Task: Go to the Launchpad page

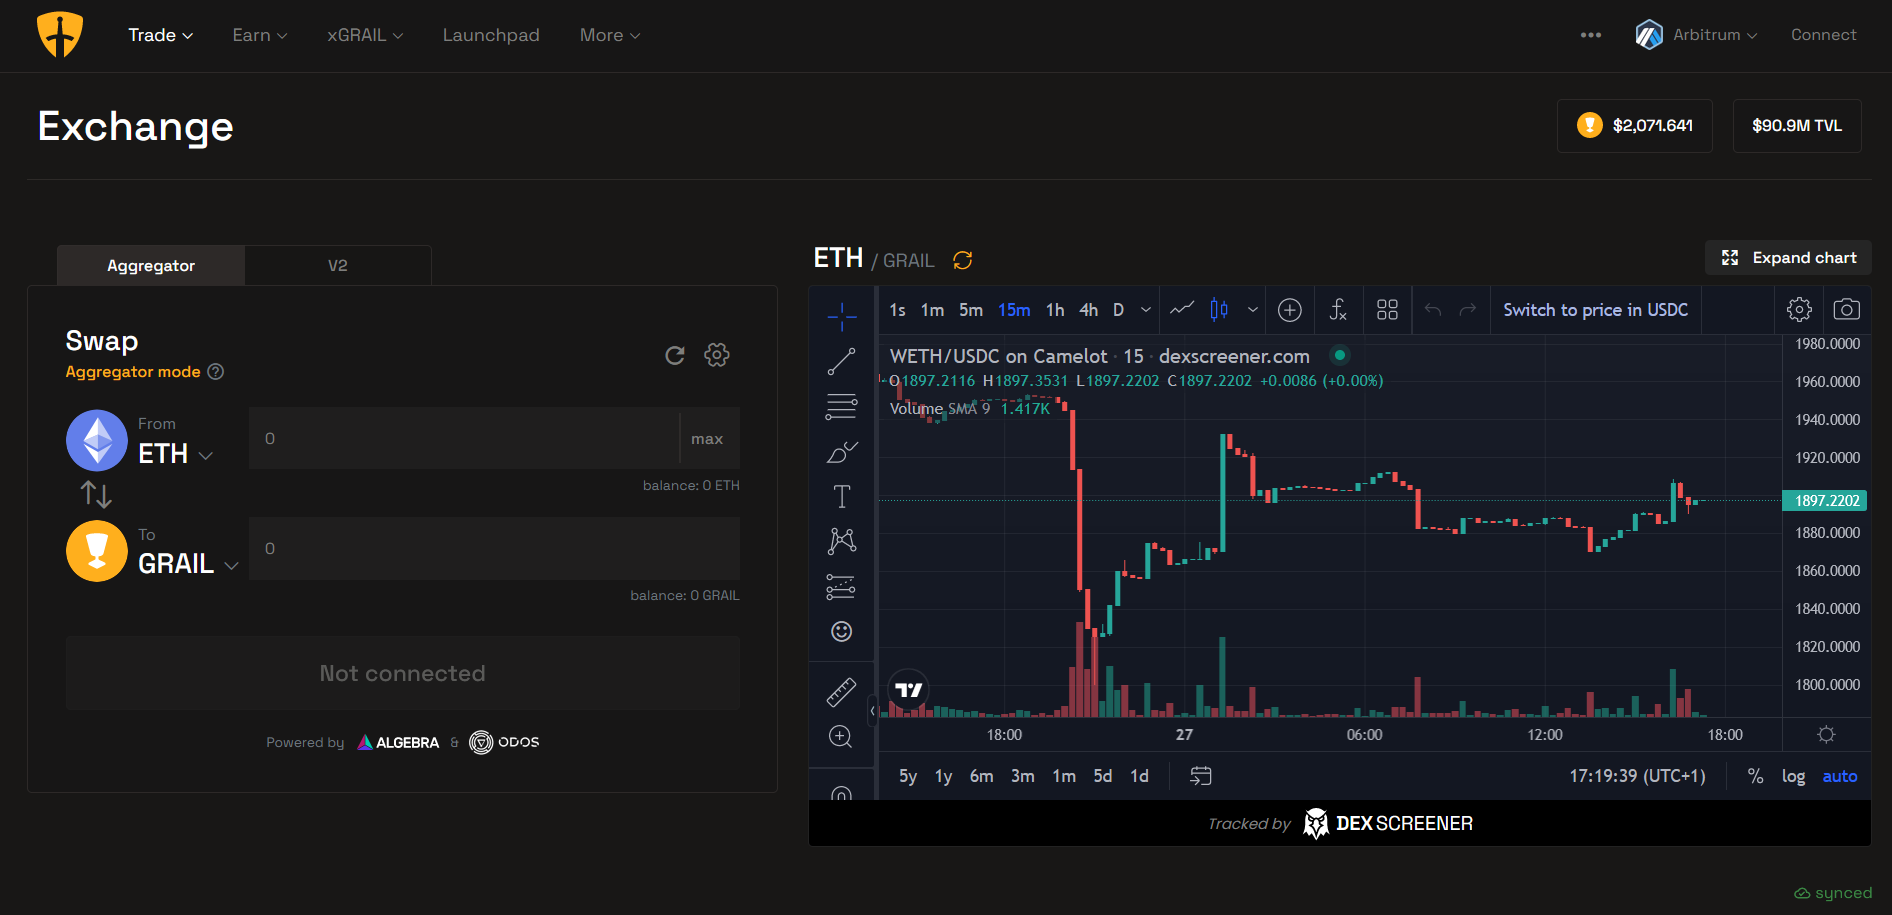Action: click(491, 35)
